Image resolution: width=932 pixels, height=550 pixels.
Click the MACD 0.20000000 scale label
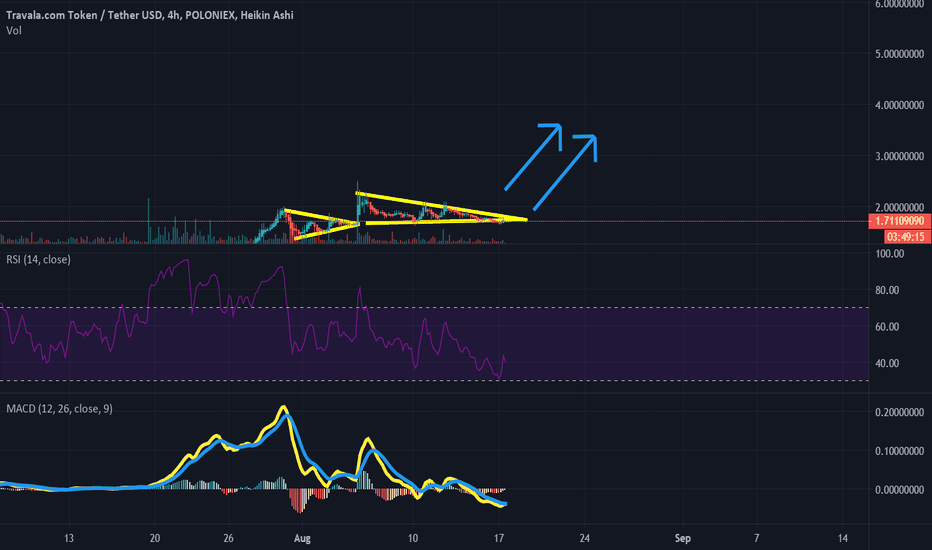click(x=899, y=412)
